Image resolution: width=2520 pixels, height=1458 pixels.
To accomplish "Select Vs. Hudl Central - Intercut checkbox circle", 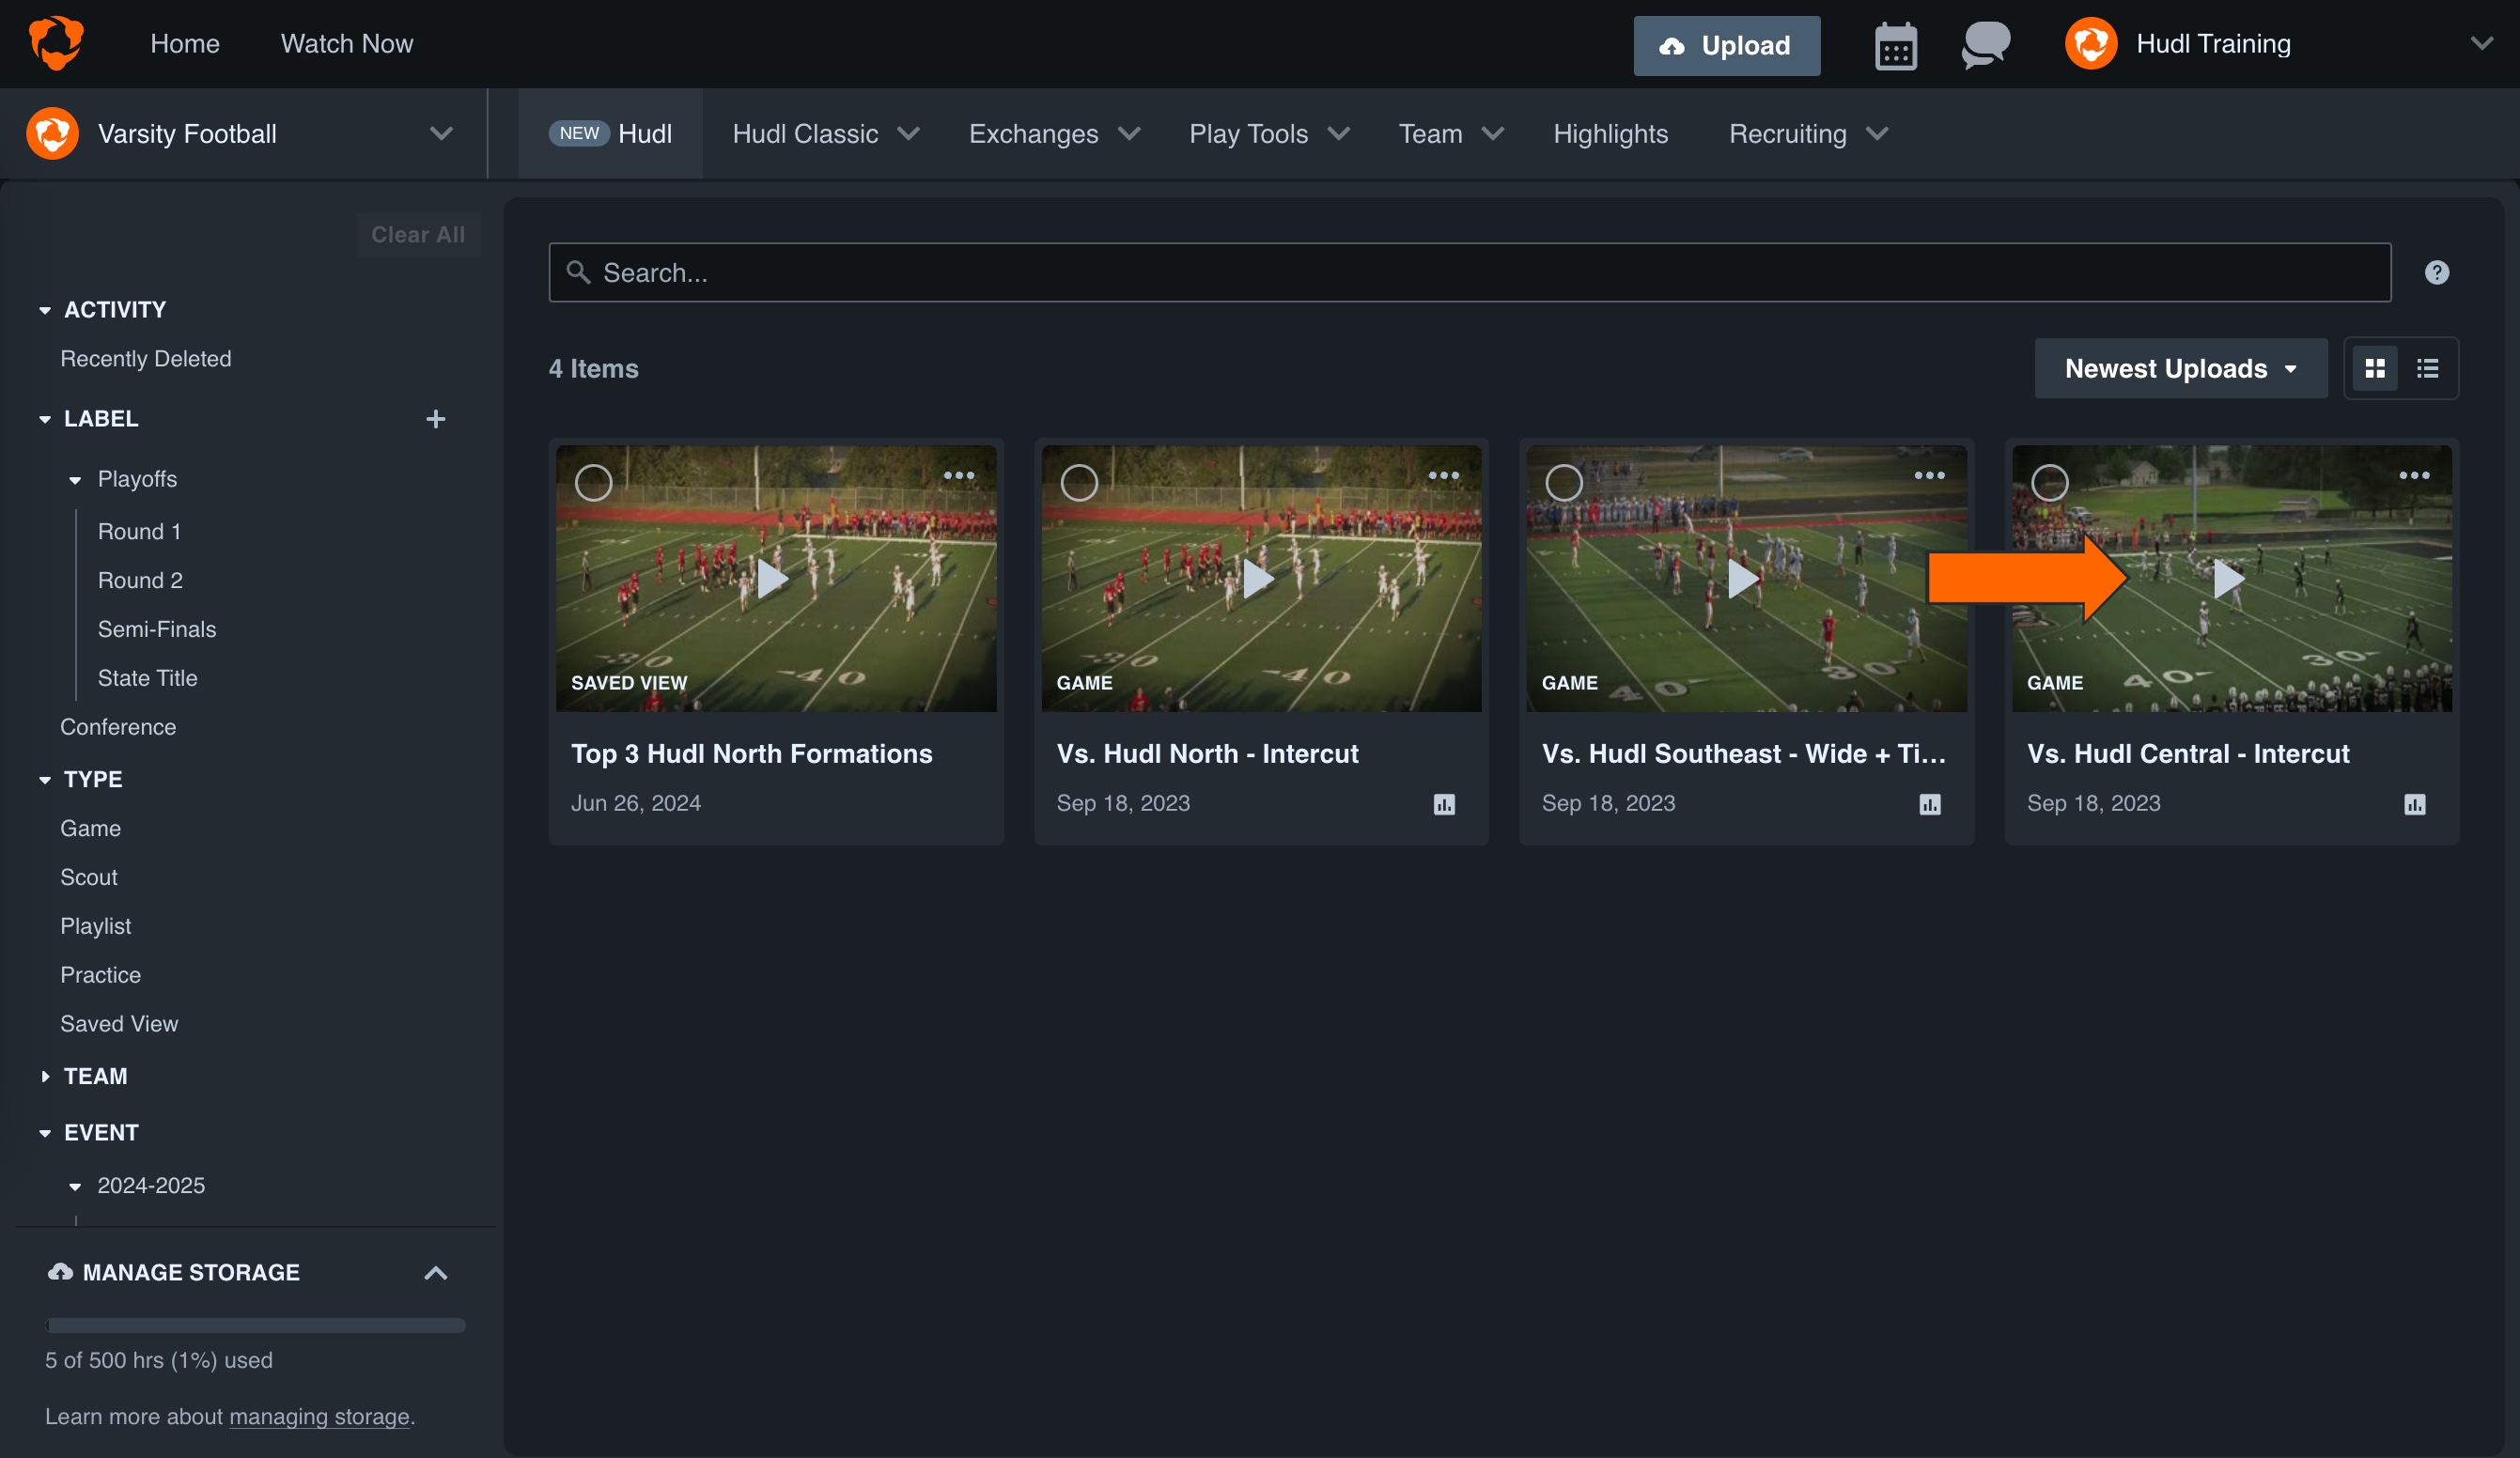I will [x=2049, y=483].
